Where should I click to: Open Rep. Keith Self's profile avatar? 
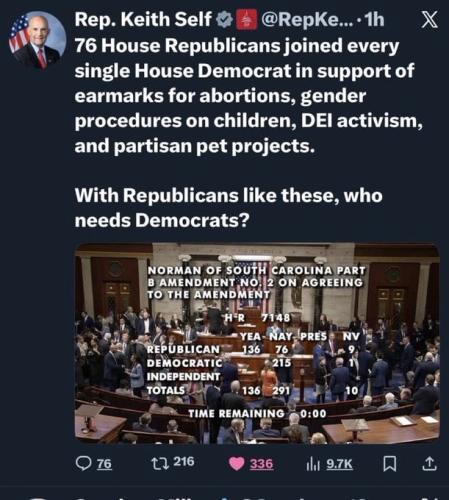point(37,40)
